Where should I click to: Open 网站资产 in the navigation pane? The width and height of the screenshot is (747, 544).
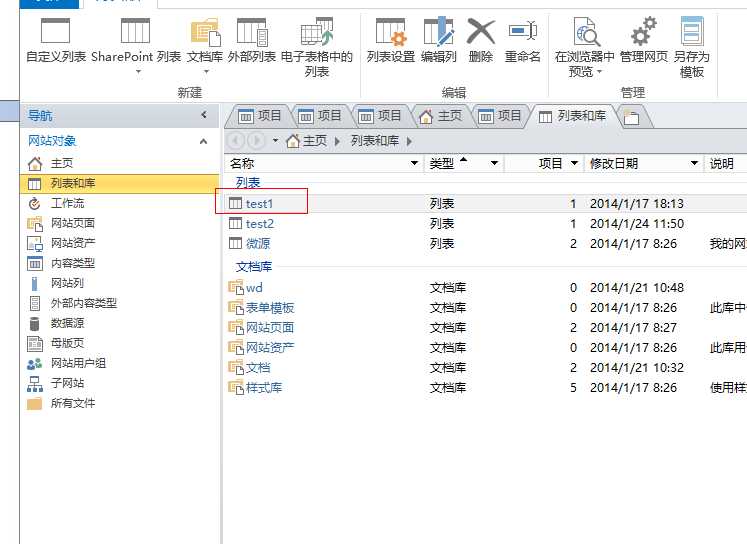(x=119, y=243)
